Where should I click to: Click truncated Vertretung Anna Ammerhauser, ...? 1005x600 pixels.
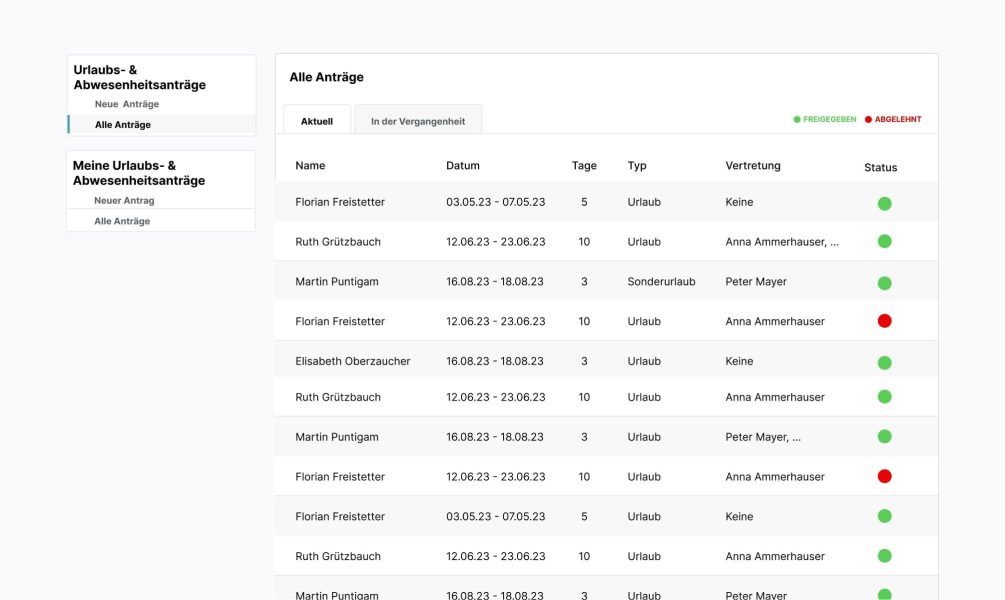pos(782,242)
